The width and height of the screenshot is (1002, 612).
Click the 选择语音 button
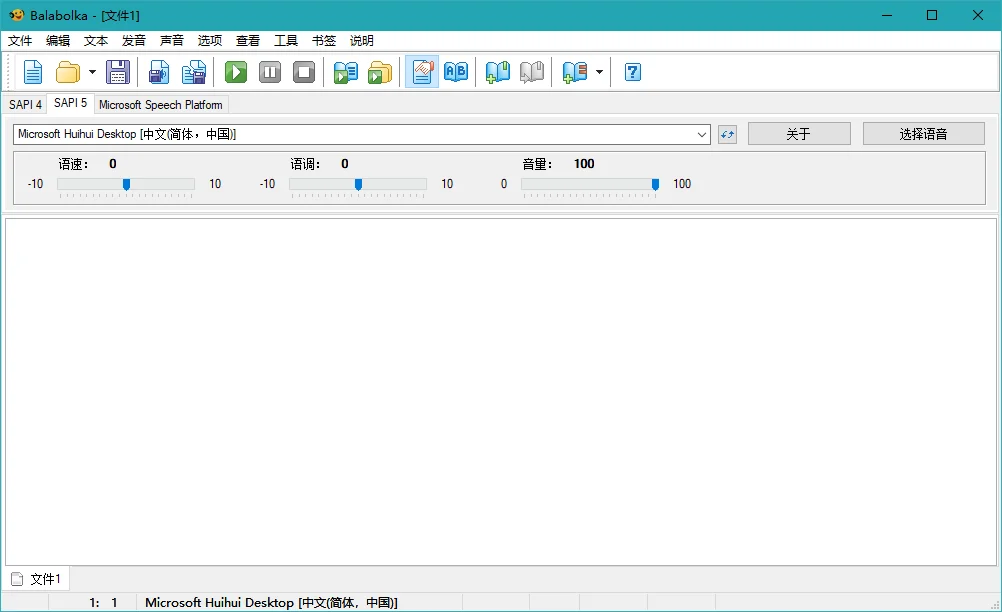pyautogui.click(x=923, y=134)
